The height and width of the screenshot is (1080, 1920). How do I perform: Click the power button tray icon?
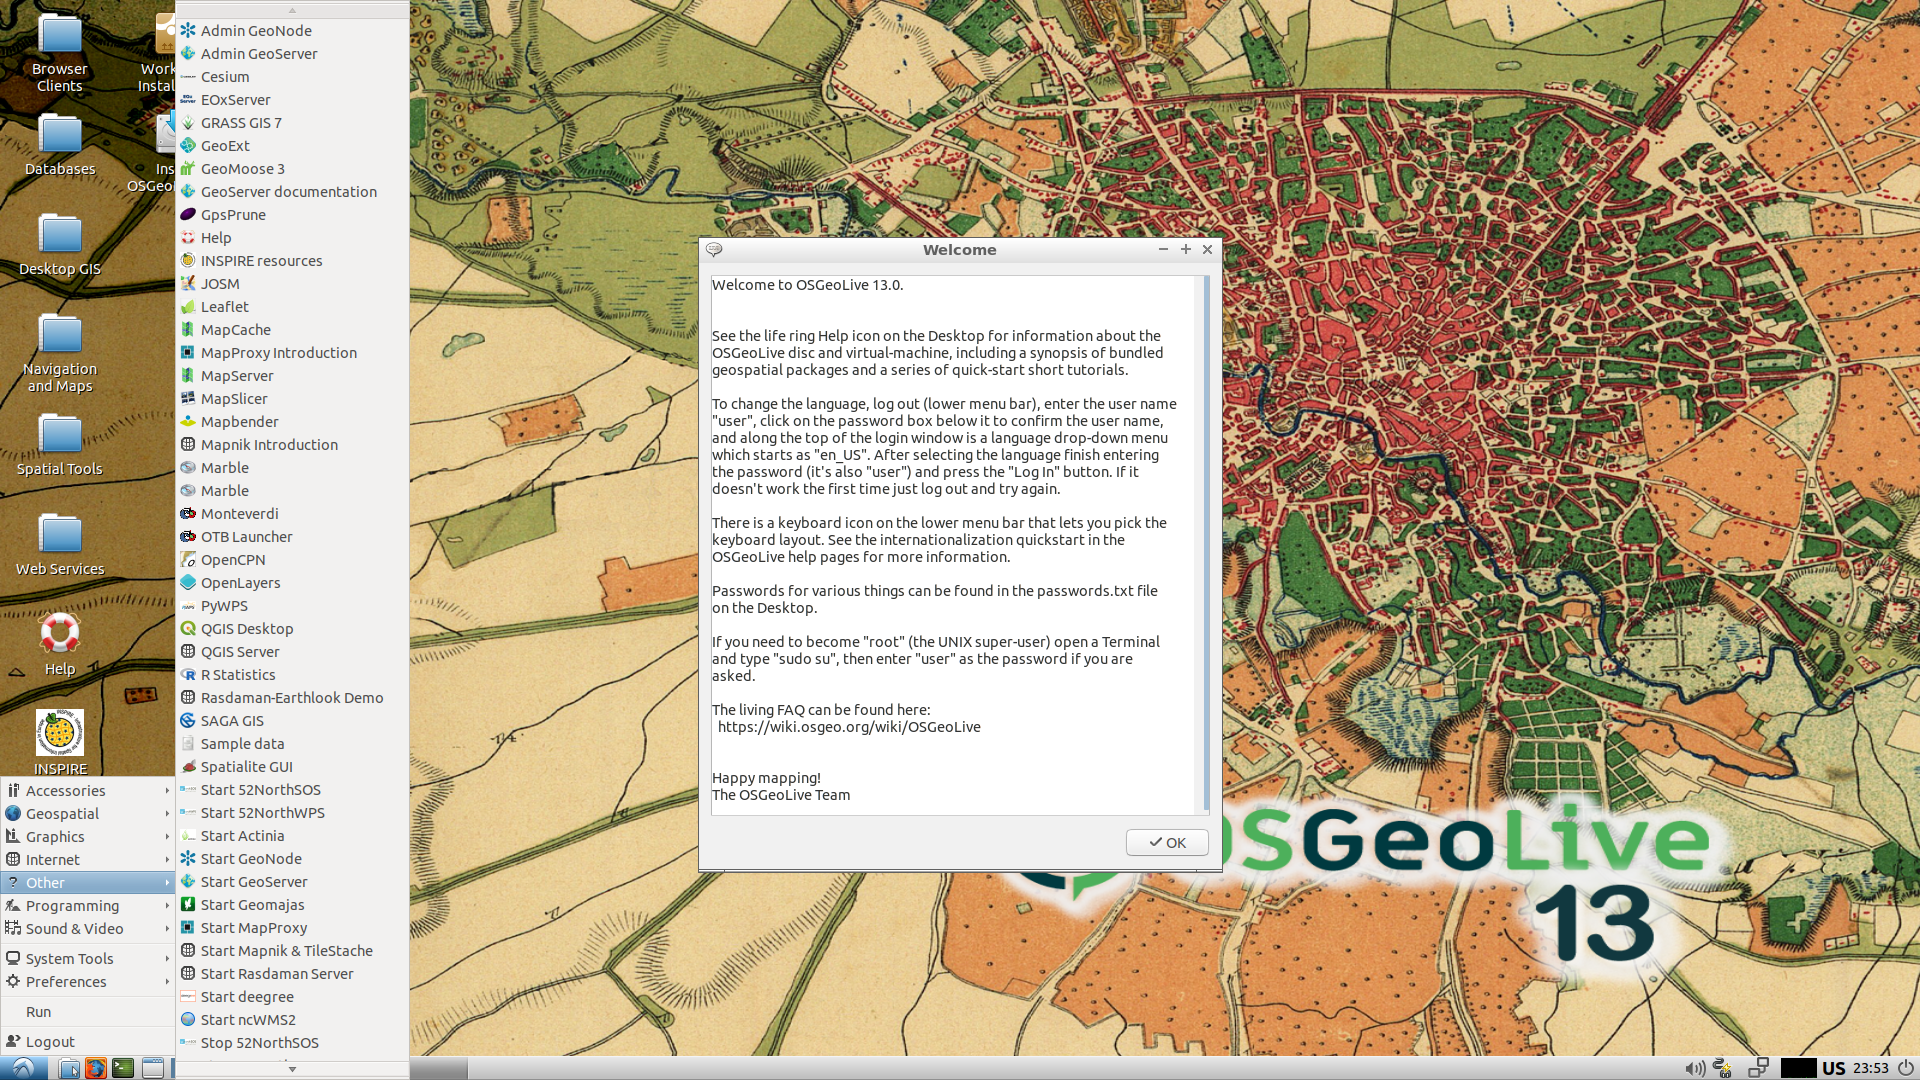click(1905, 1068)
